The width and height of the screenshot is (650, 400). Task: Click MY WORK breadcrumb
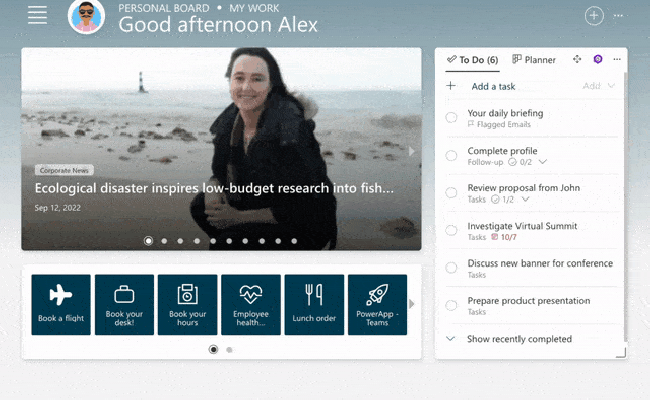(x=254, y=8)
